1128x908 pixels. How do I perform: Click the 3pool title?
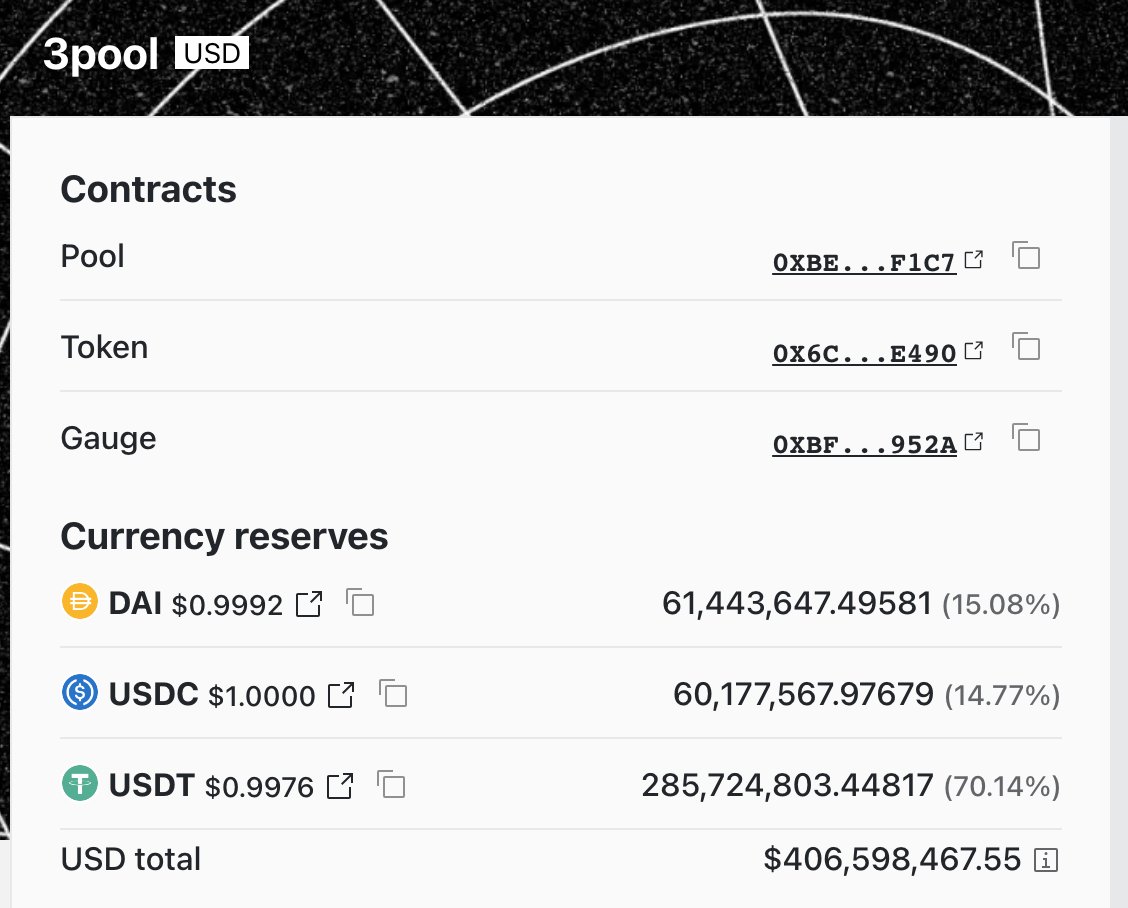point(101,55)
